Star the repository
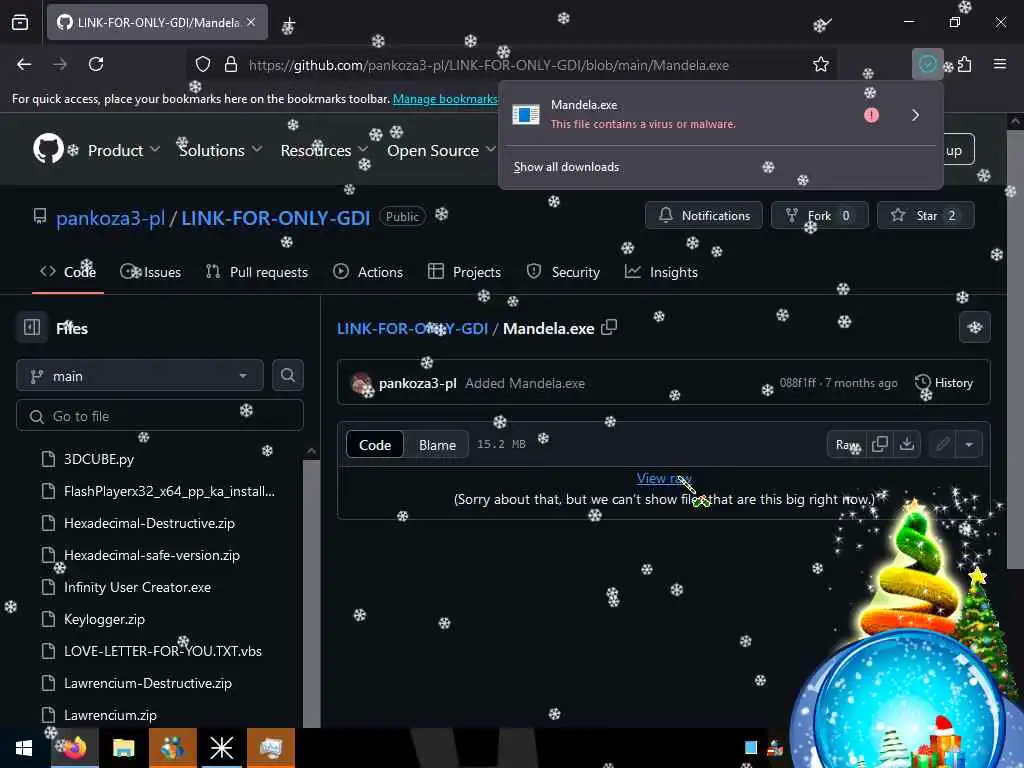 click(x=925, y=215)
